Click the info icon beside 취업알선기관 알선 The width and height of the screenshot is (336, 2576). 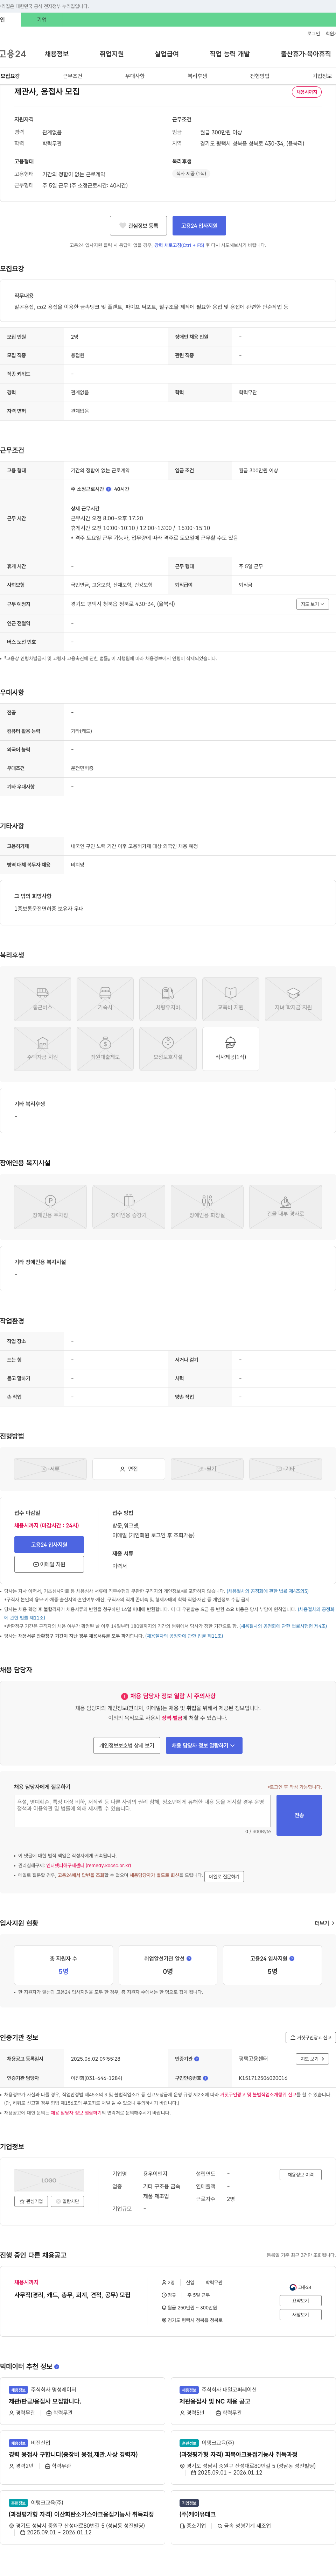(x=189, y=1958)
